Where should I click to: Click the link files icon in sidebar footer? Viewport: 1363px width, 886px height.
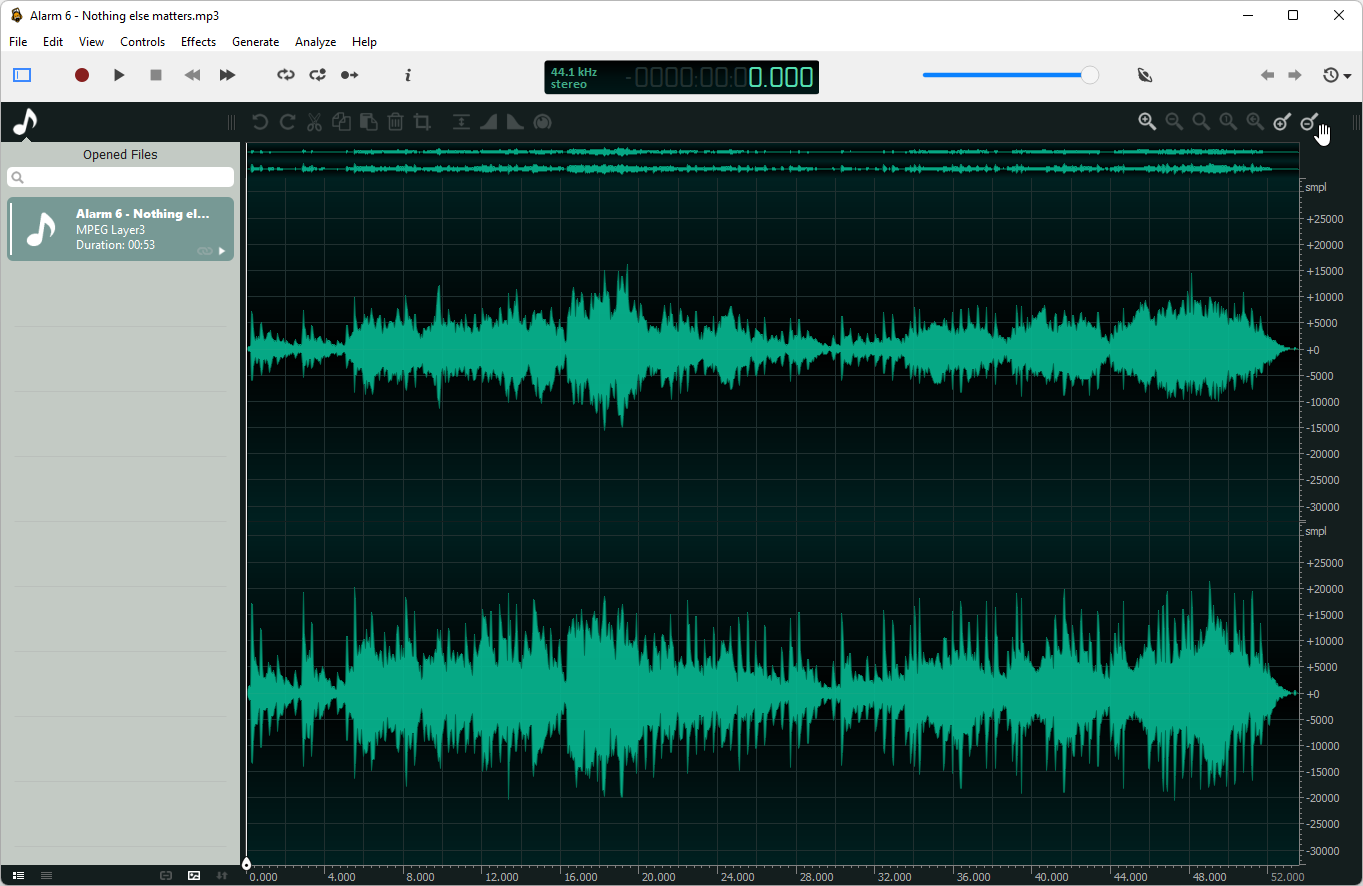click(166, 875)
